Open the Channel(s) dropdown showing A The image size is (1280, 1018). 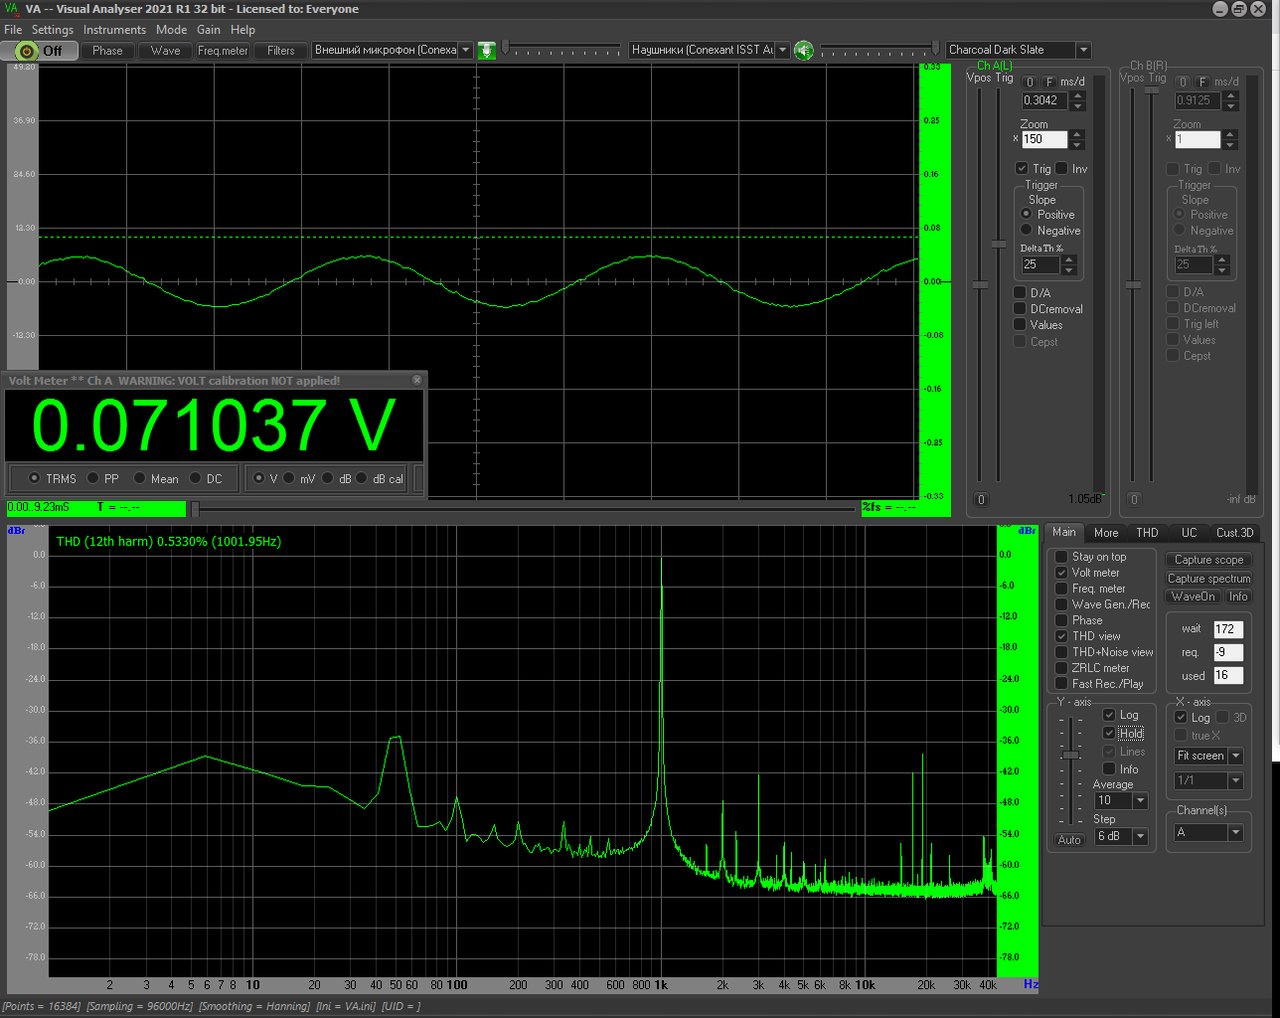click(x=1236, y=832)
